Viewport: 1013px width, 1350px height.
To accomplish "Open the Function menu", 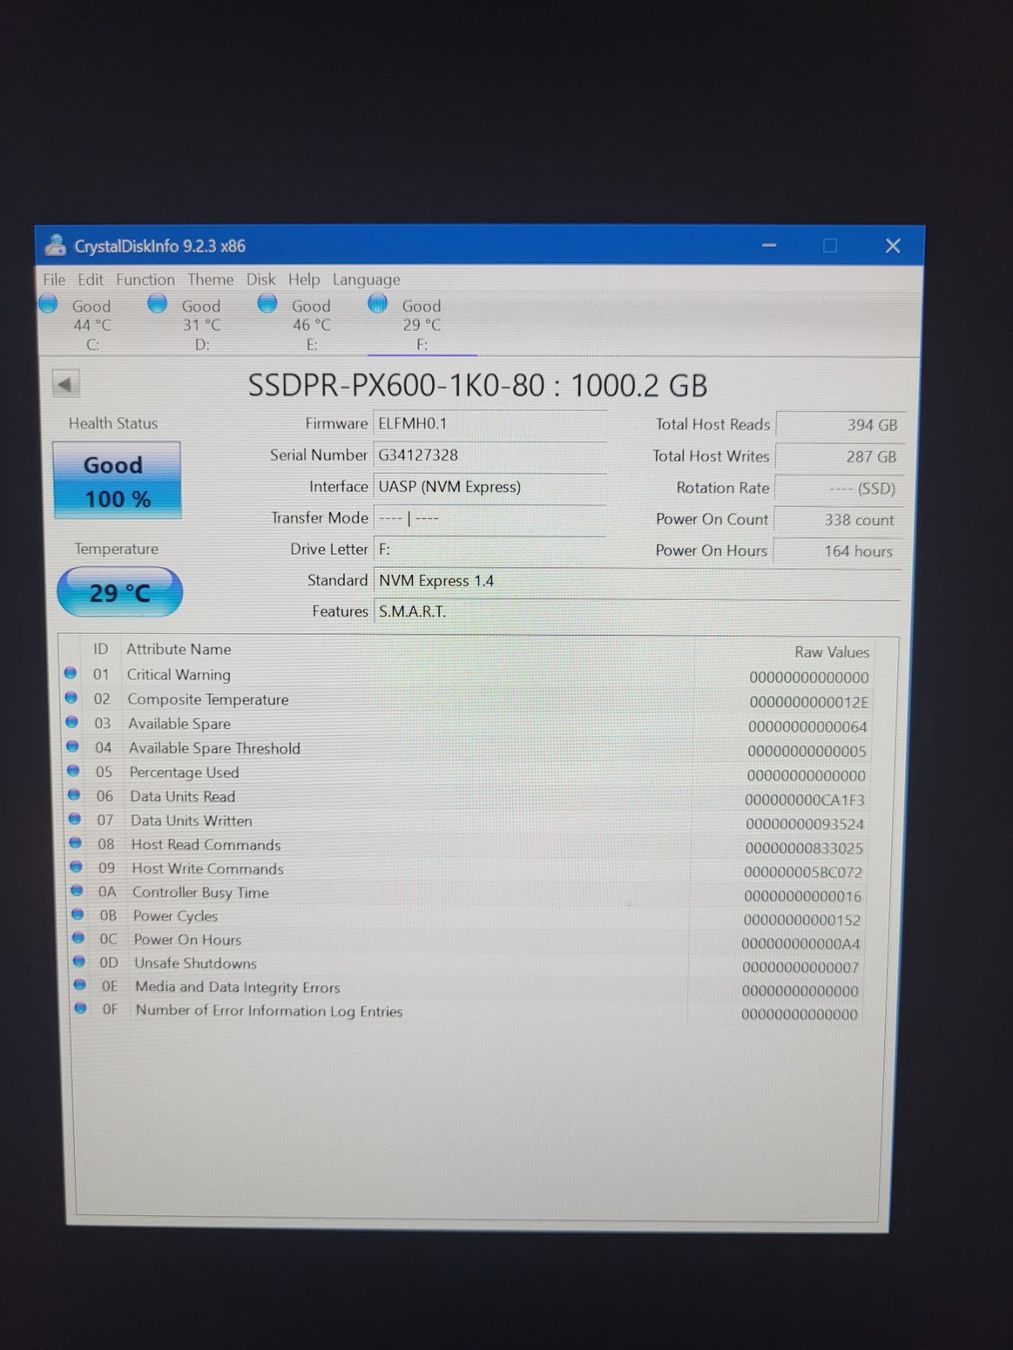I will coord(145,280).
